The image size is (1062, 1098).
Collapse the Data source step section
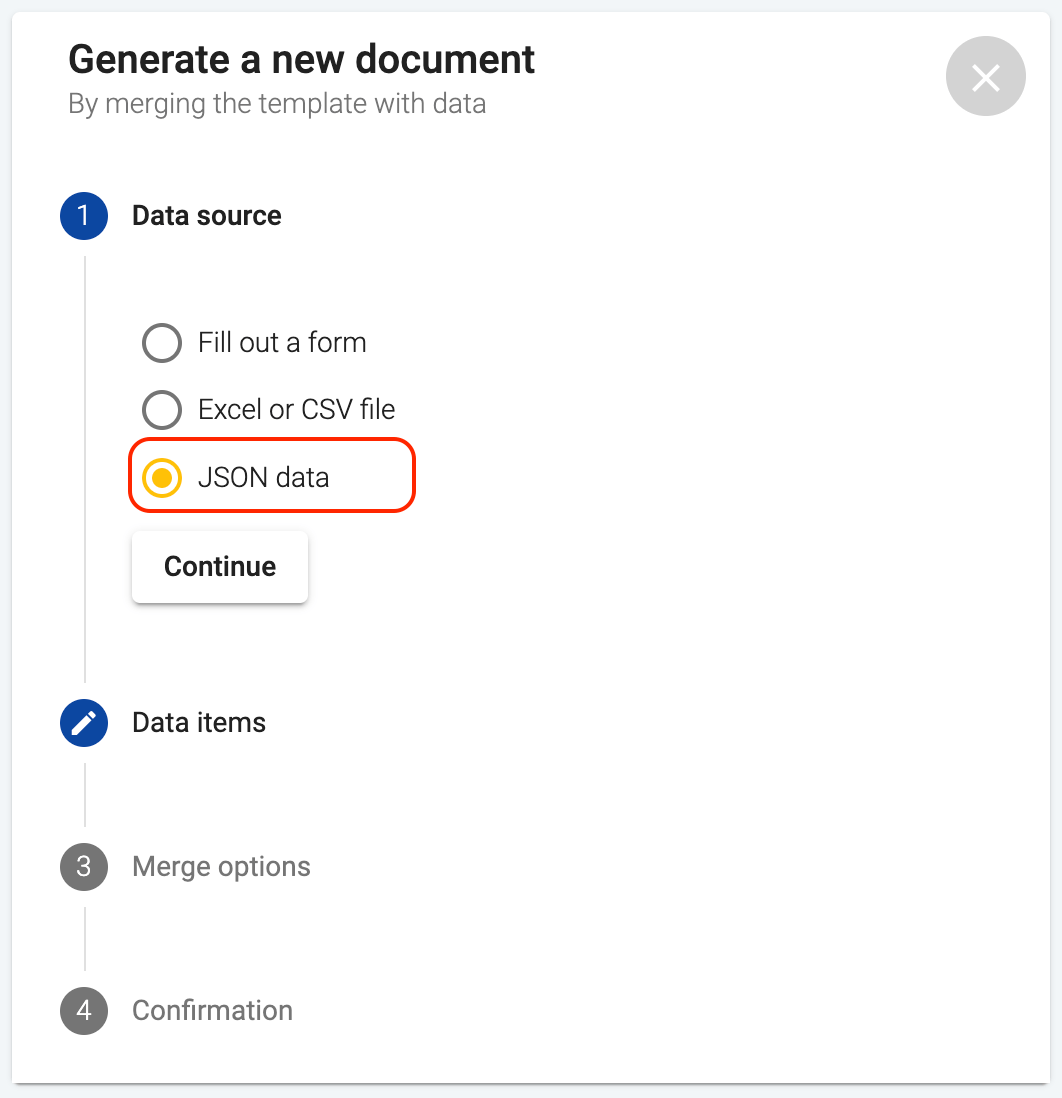pyautogui.click(x=206, y=215)
